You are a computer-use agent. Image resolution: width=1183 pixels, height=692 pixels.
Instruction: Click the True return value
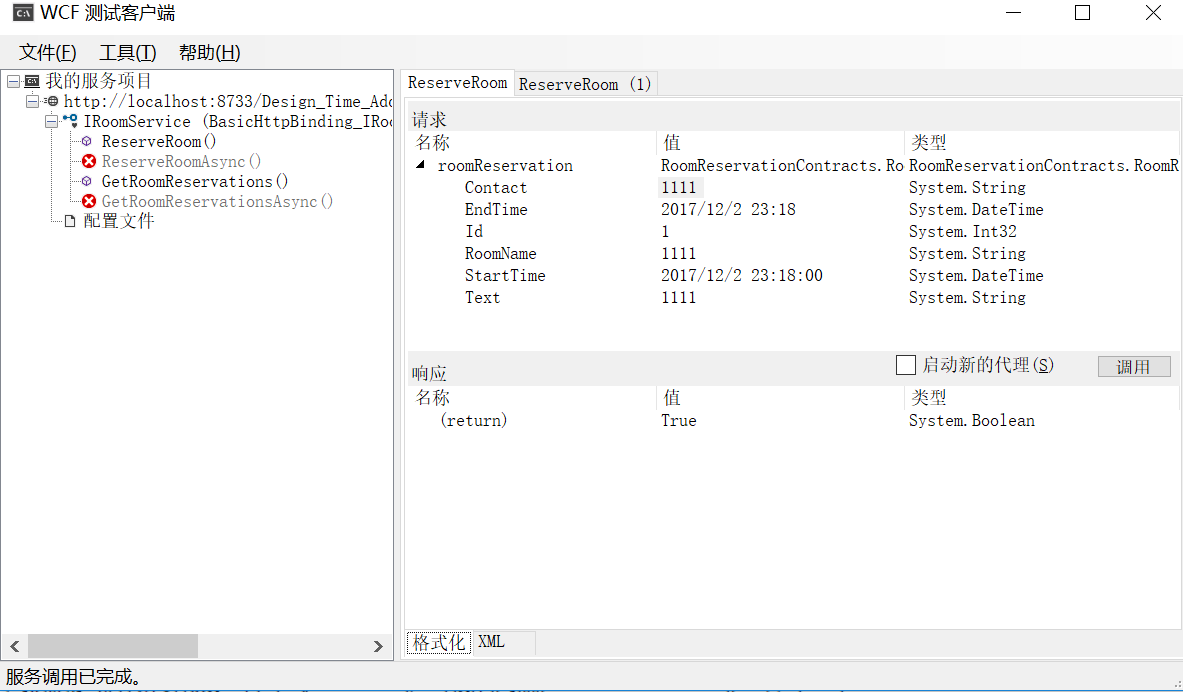point(678,420)
